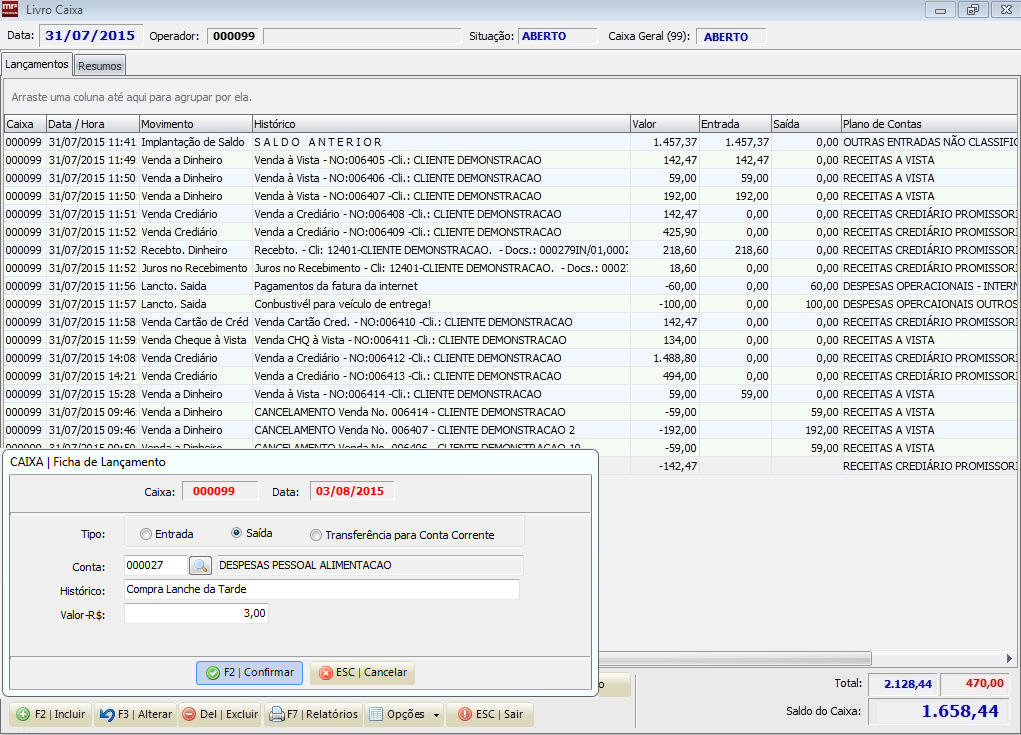Click the magnifier lookup icon beside Conta
Viewport: 1021px width, 735px height.
click(201, 565)
